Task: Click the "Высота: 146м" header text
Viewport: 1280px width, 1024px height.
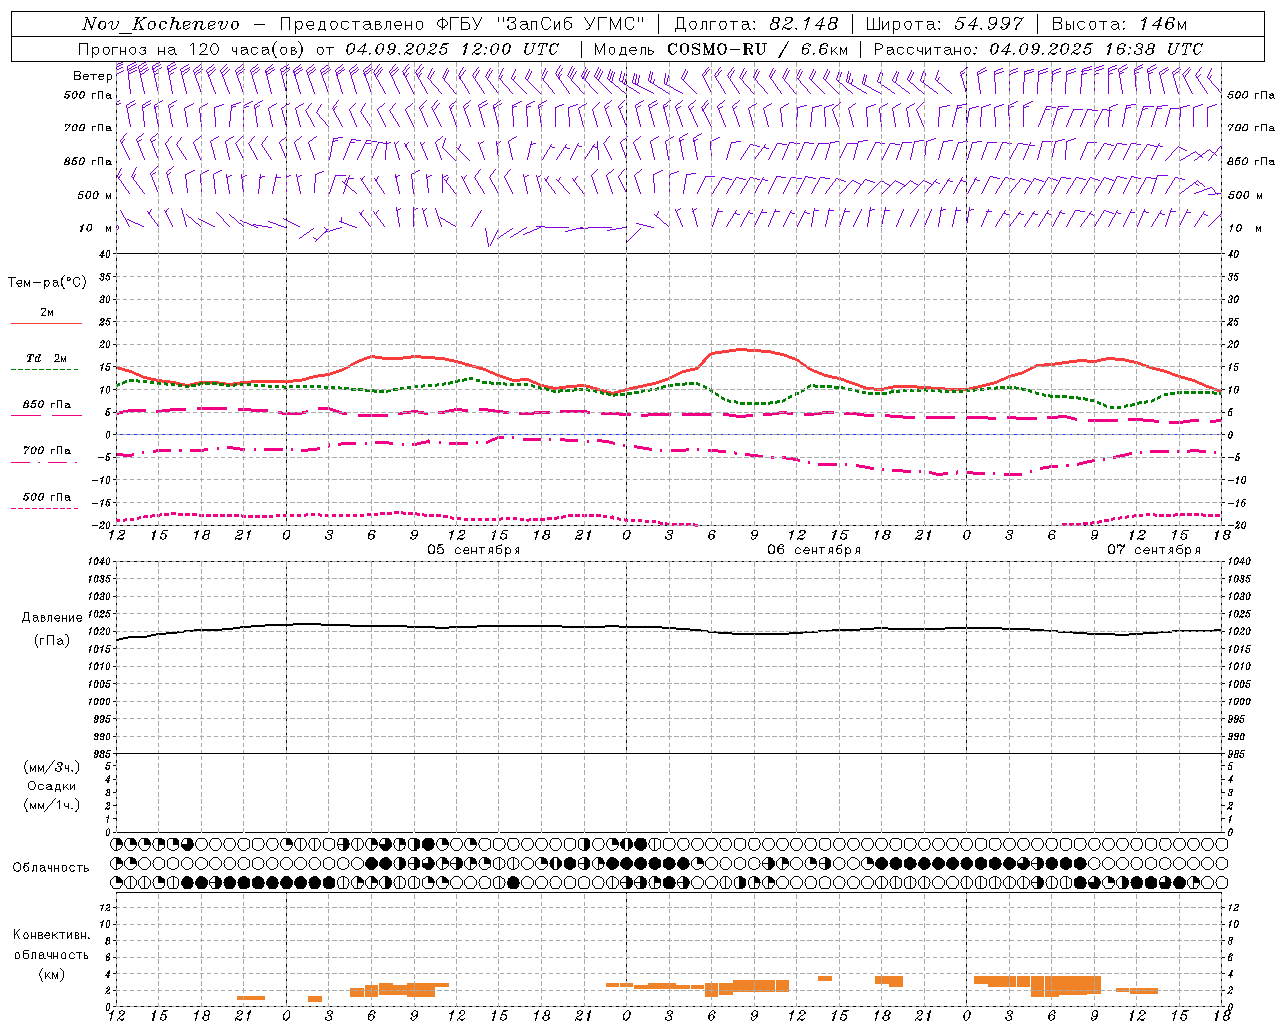Action: point(1119,24)
